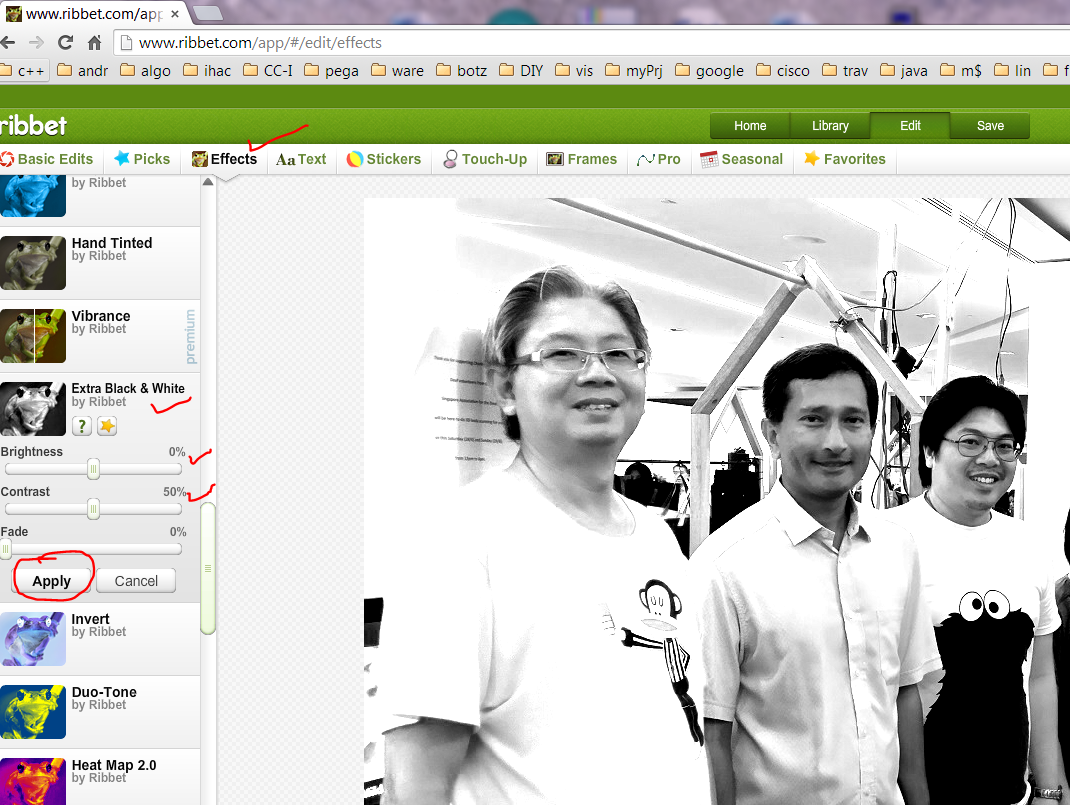Click the black and white photo canvas

pos(717,501)
